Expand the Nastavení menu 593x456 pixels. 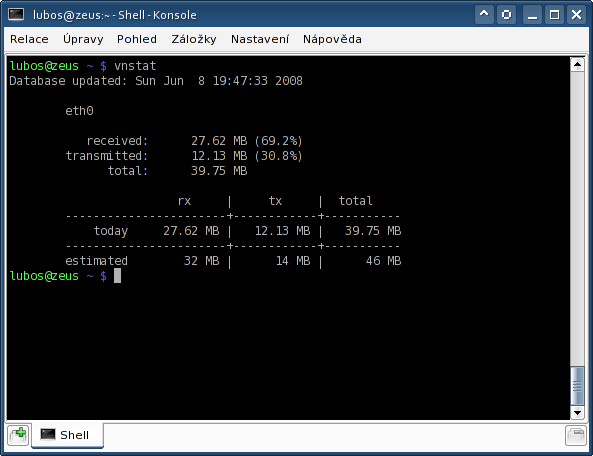[260, 39]
